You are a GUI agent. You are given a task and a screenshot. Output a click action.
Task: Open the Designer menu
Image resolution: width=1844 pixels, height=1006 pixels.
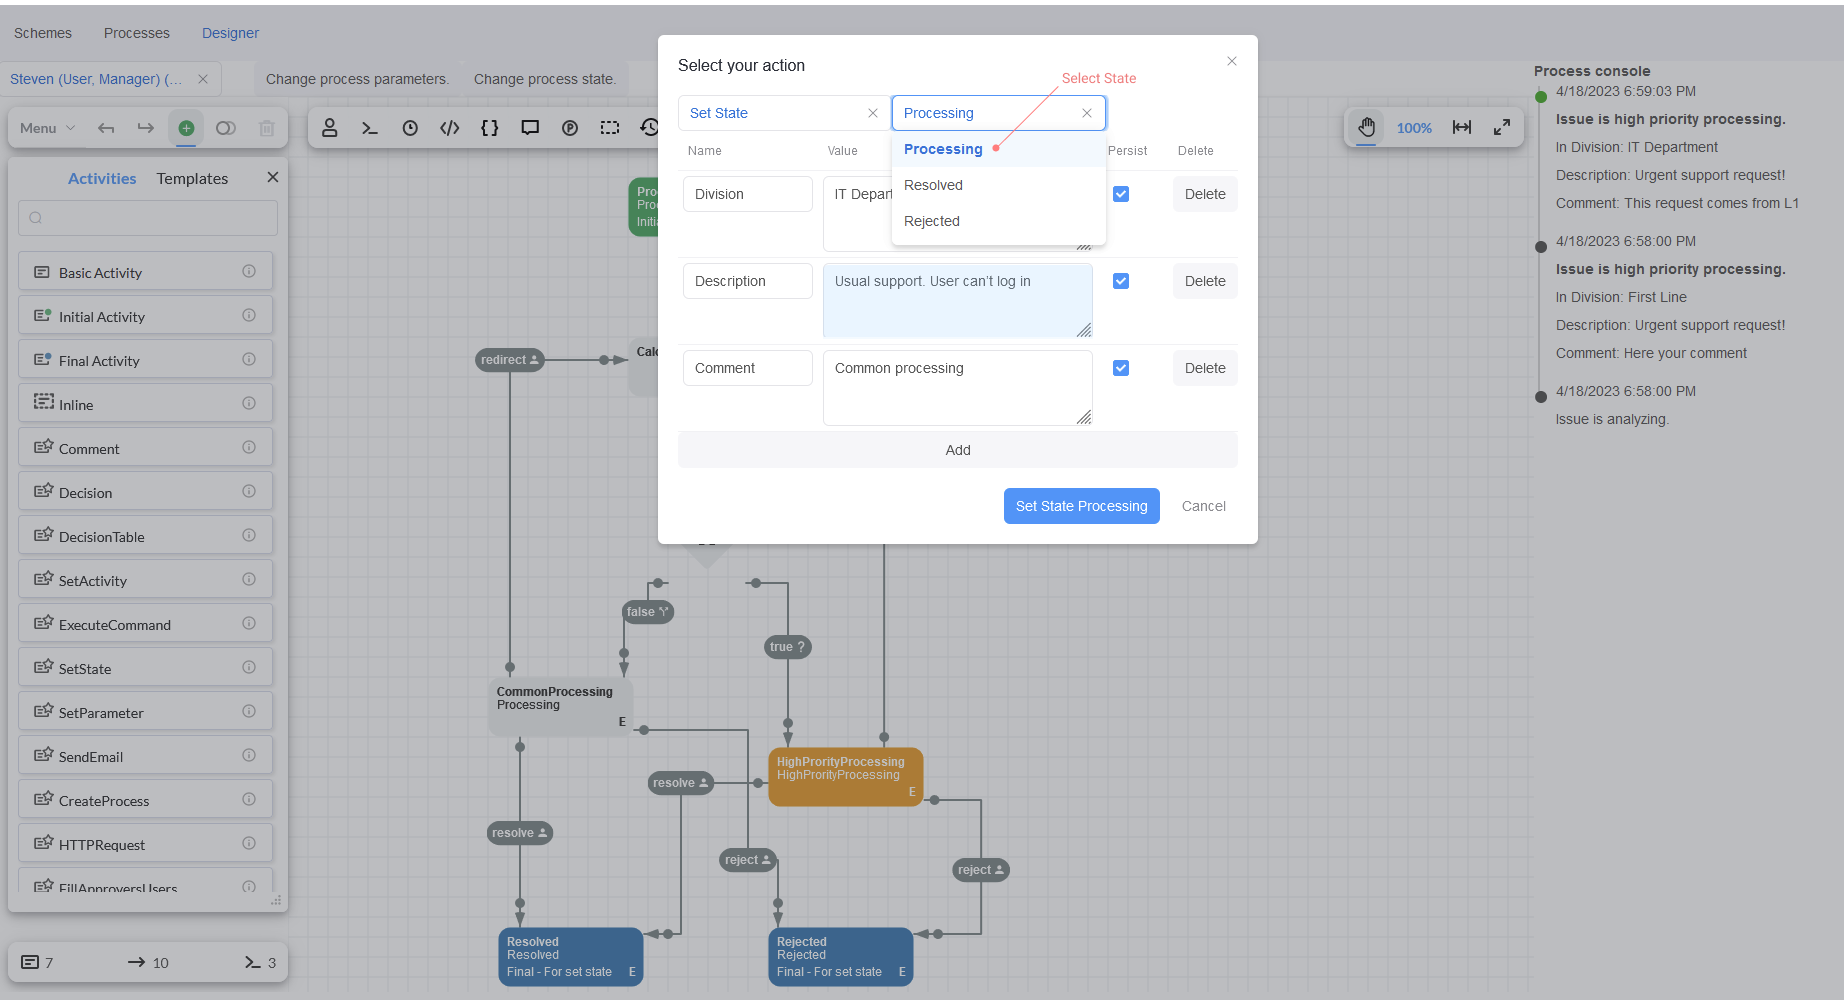(x=230, y=33)
